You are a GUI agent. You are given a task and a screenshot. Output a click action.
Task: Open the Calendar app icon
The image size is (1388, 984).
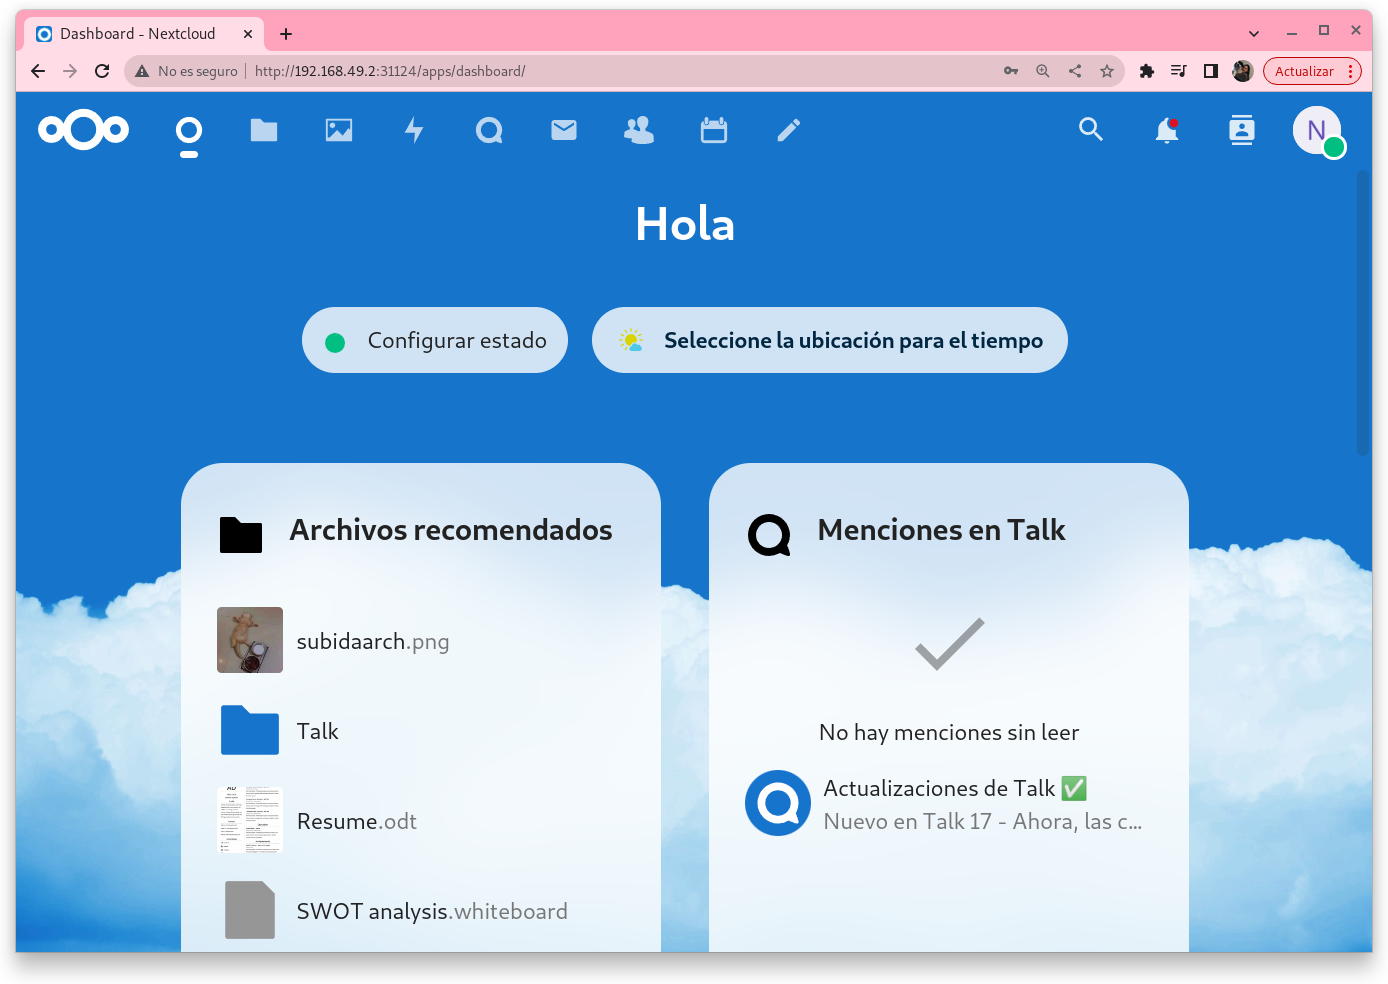tap(714, 130)
